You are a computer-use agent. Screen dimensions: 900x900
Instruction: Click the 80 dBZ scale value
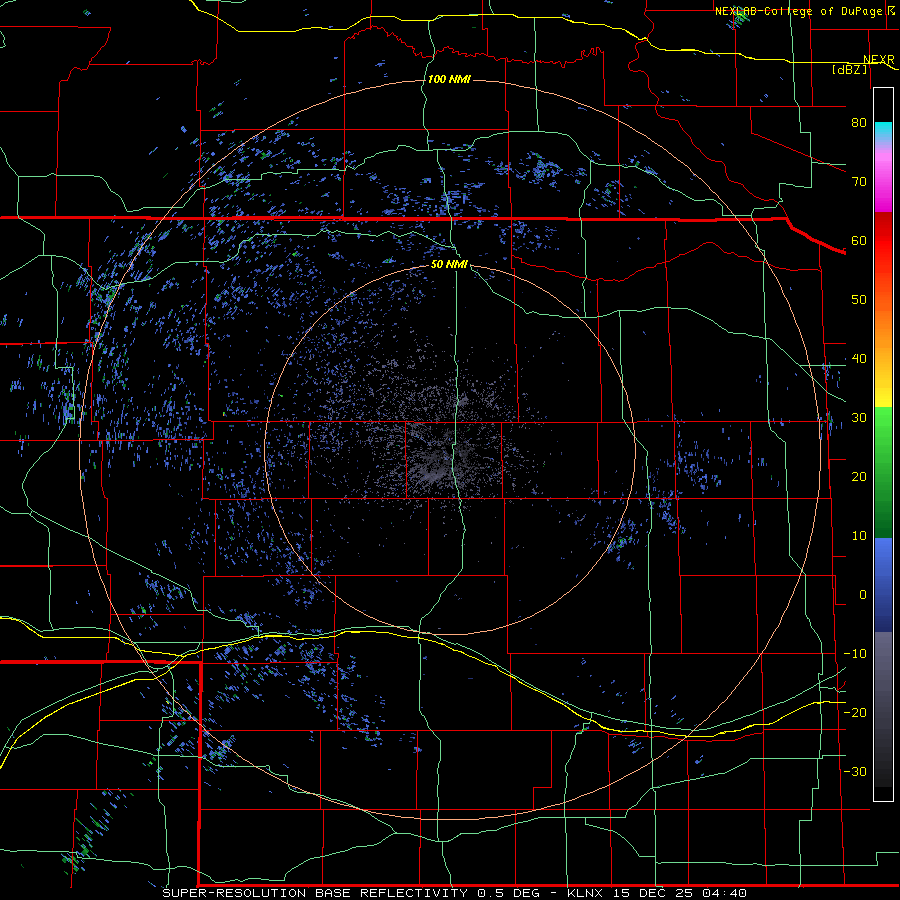(859, 123)
